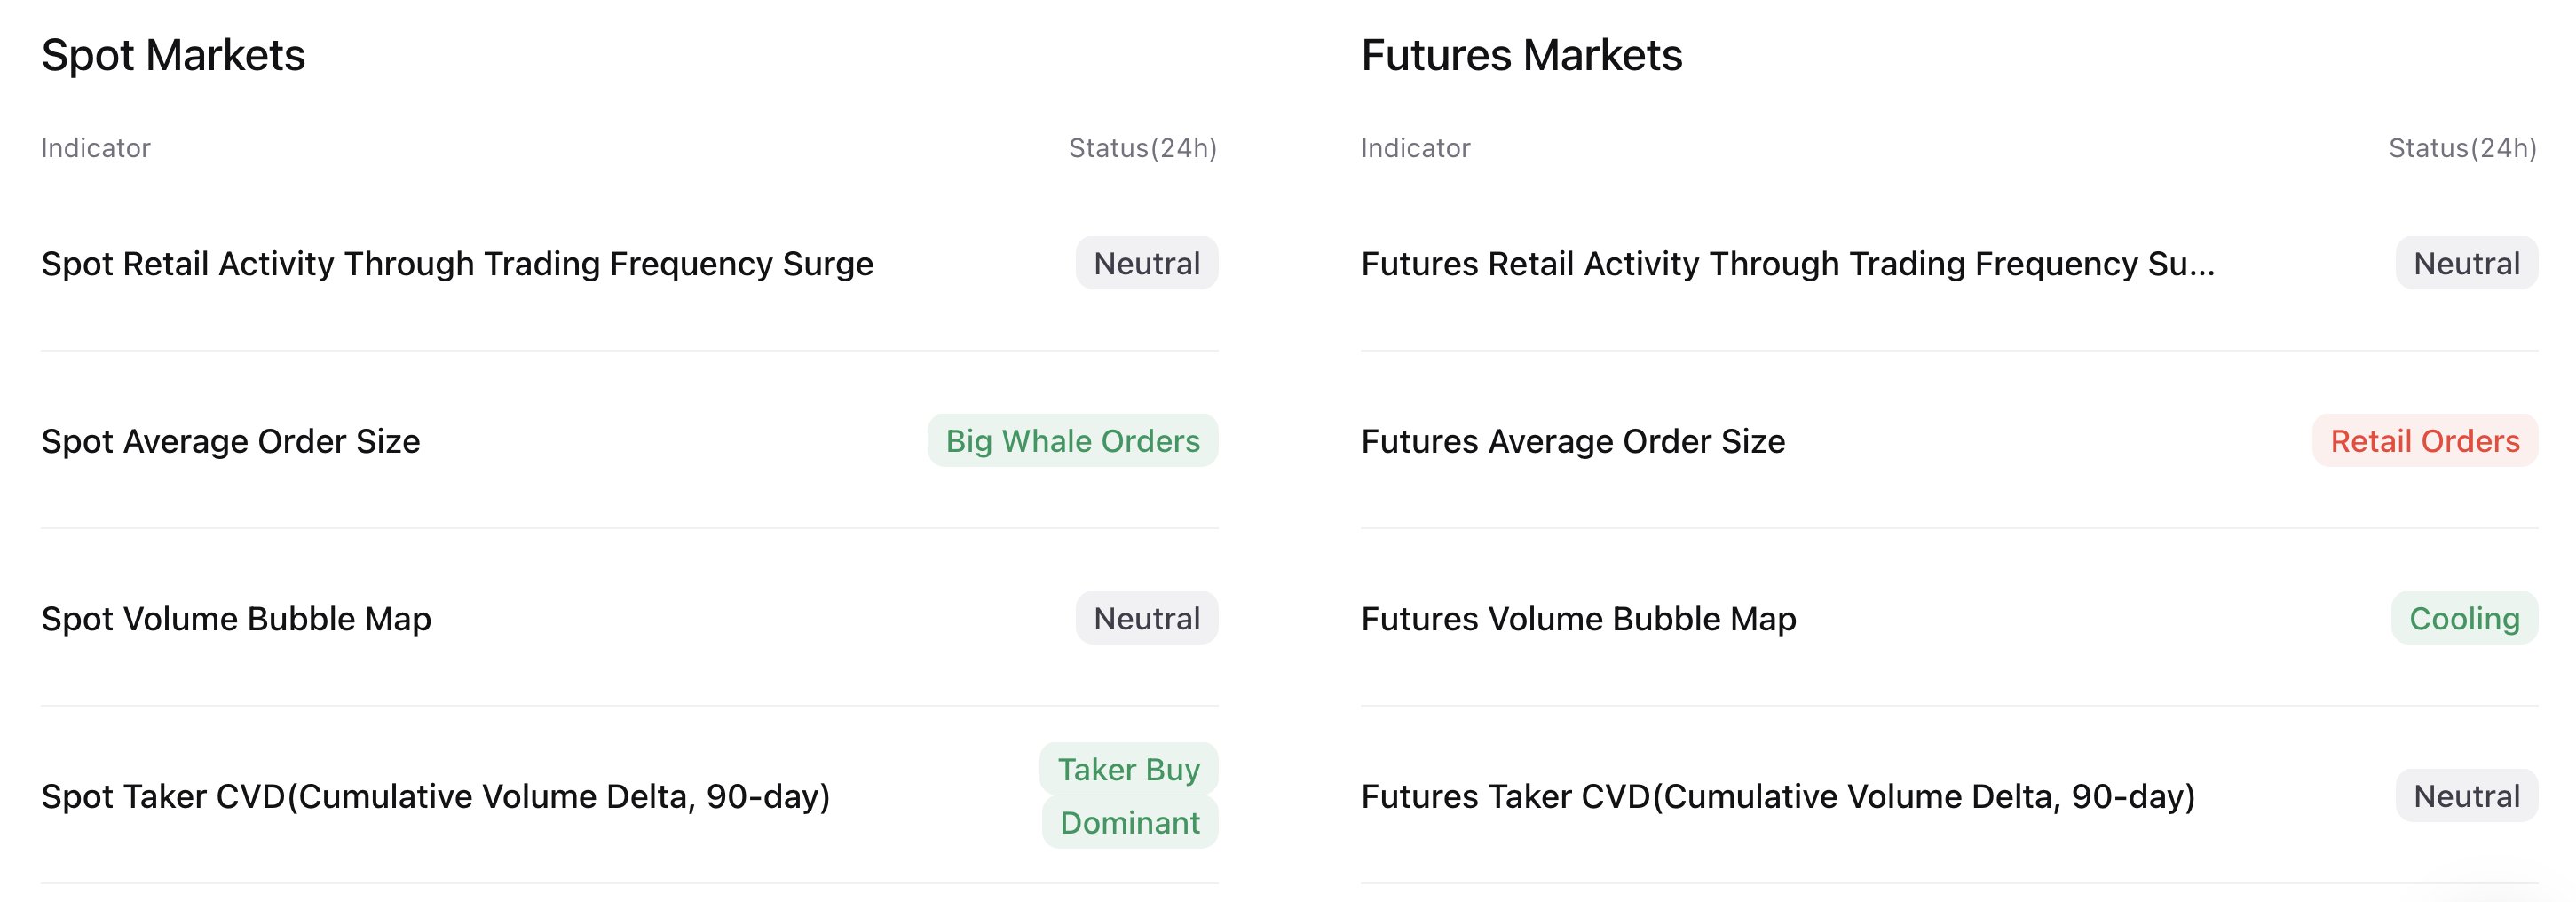Click Neutral badge for Spot Retail Activity

coord(1146,264)
